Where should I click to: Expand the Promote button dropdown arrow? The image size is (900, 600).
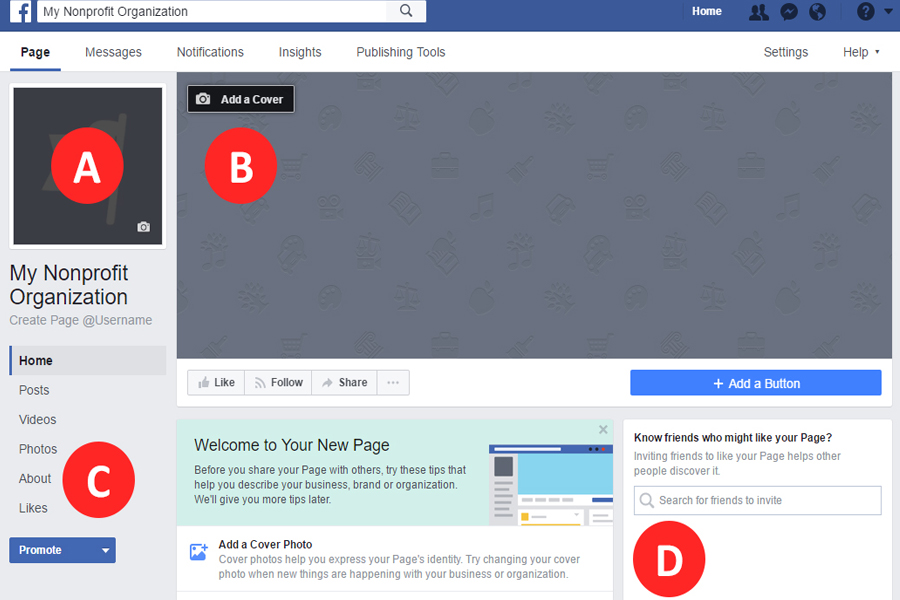point(105,550)
